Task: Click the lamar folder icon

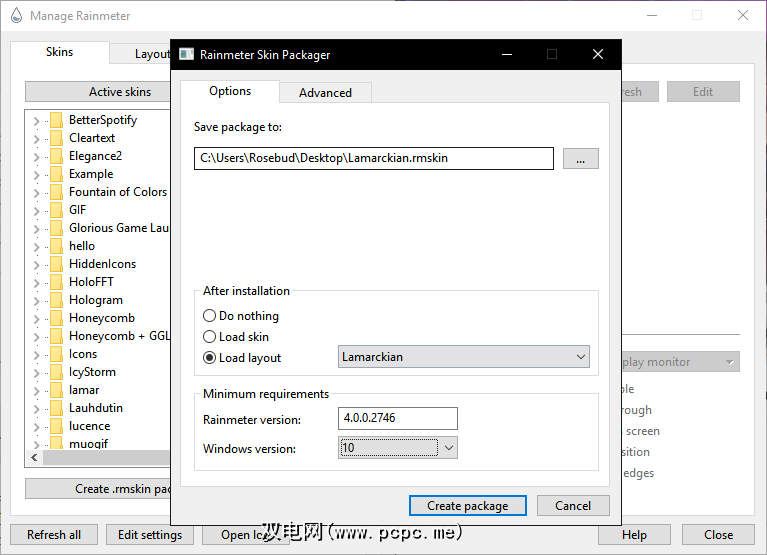Action: (57, 390)
